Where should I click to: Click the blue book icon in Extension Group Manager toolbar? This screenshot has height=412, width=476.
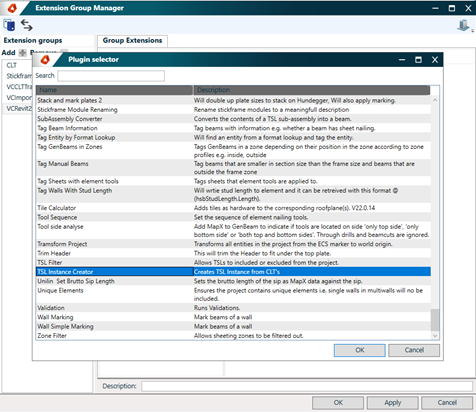[x=9, y=25]
